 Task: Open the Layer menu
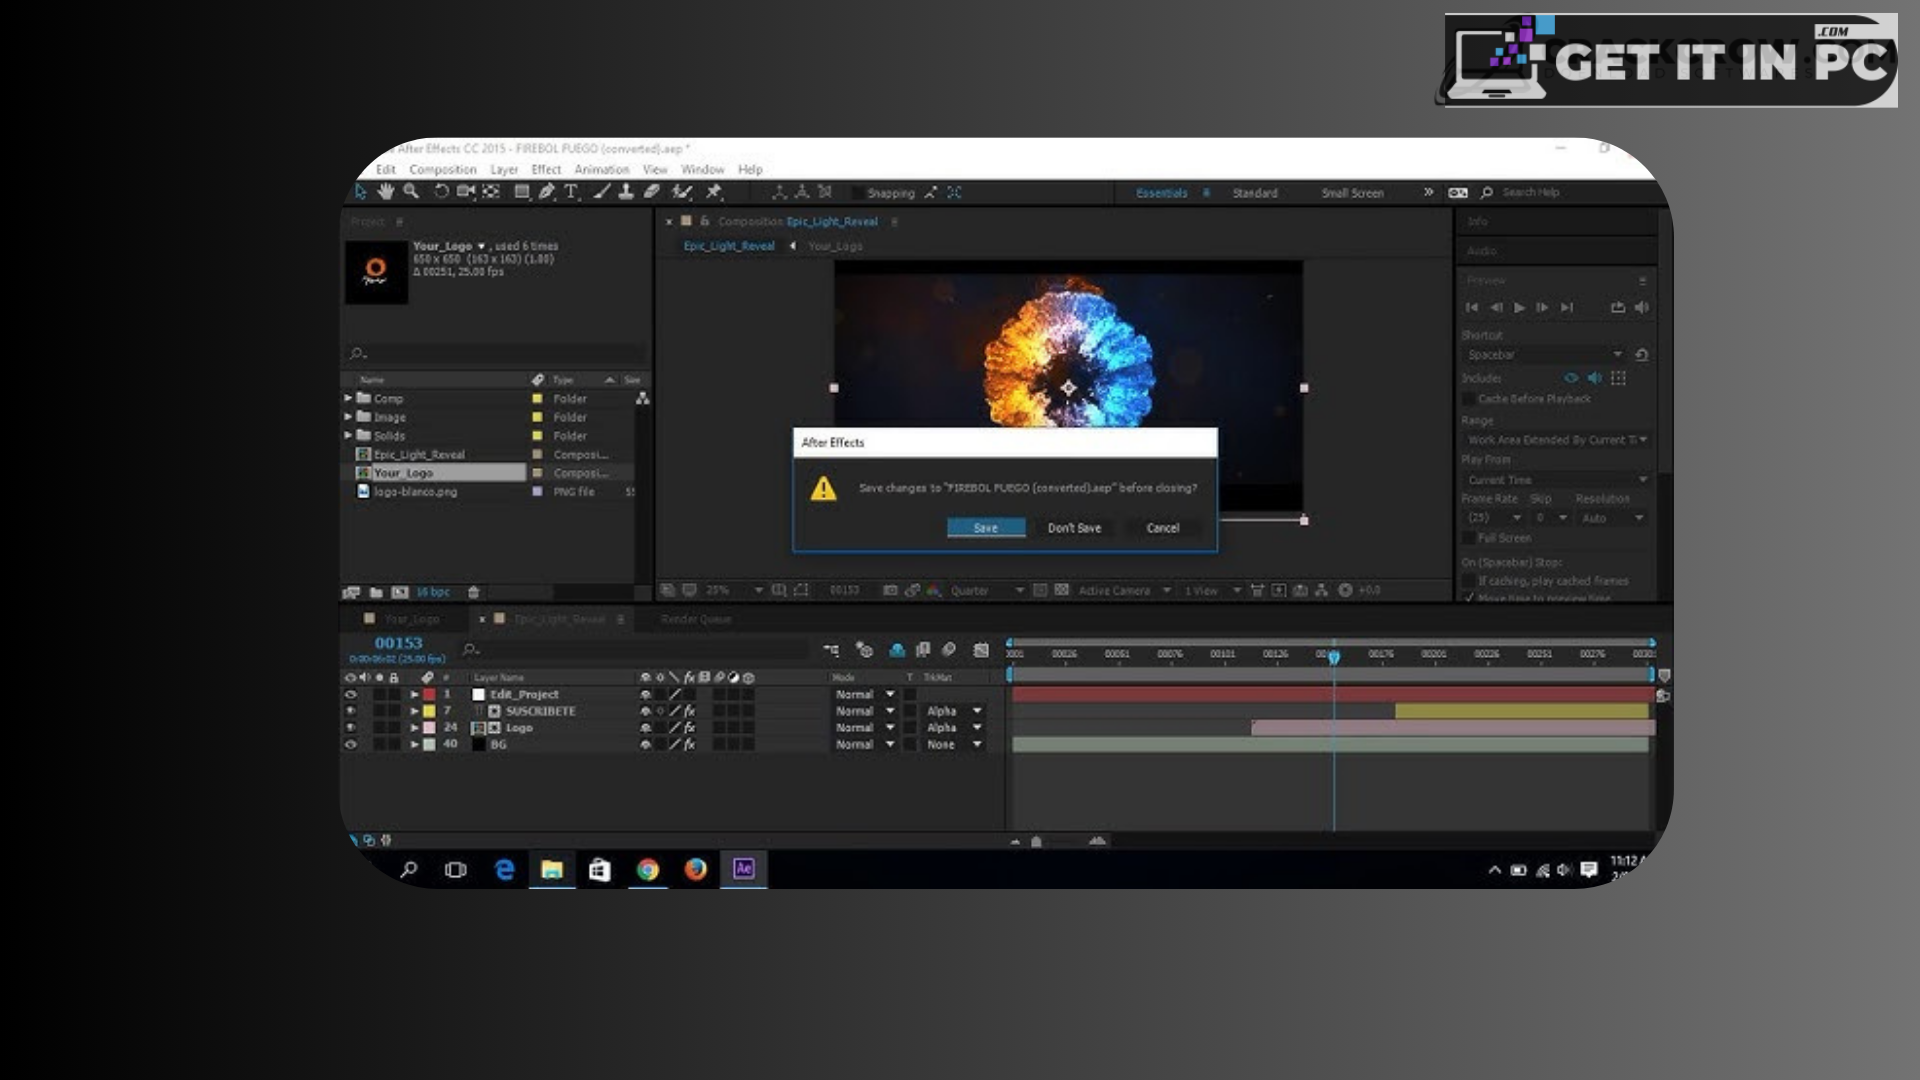[504, 170]
